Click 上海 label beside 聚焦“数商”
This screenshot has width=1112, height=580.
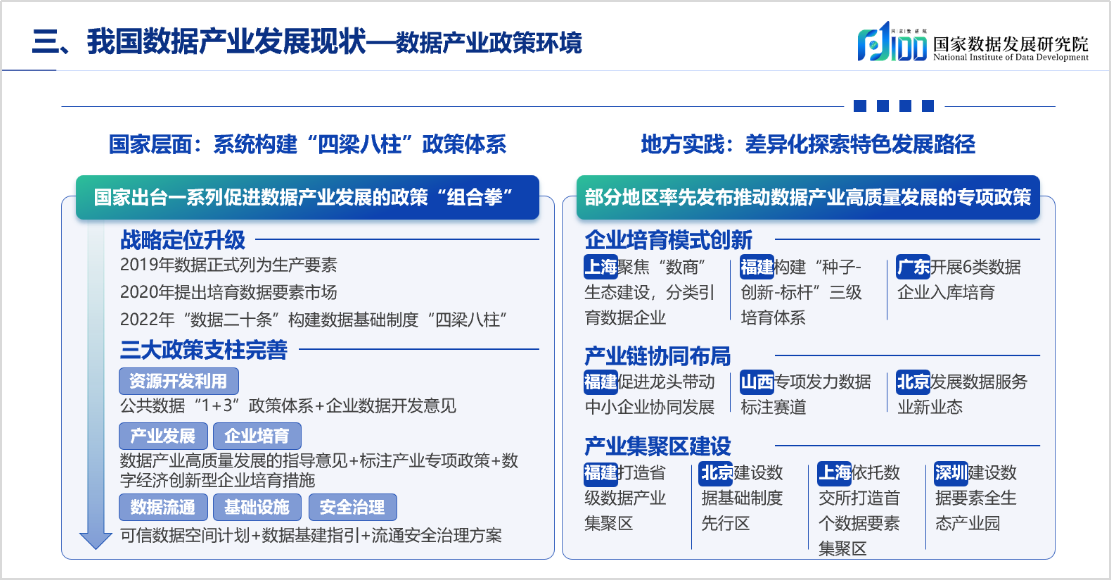point(601,267)
